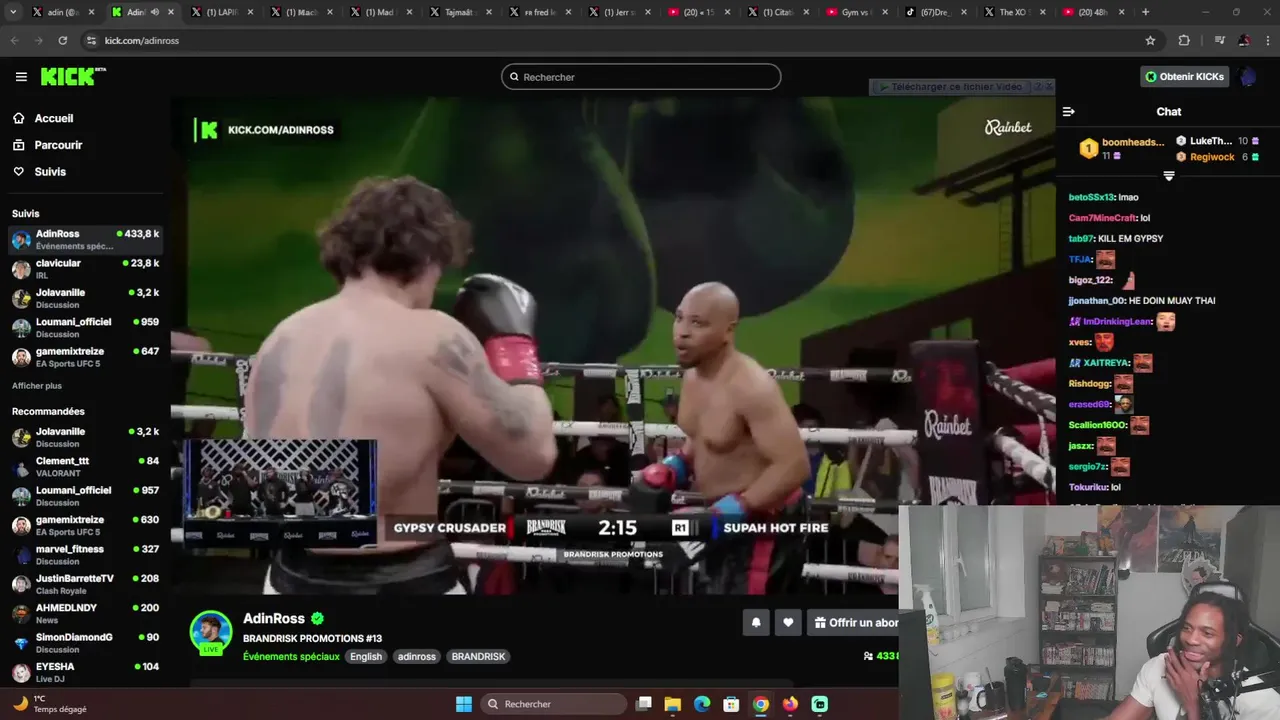Go back with the browser back arrow
The width and height of the screenshot is (1280, 720).
[14, 40]
